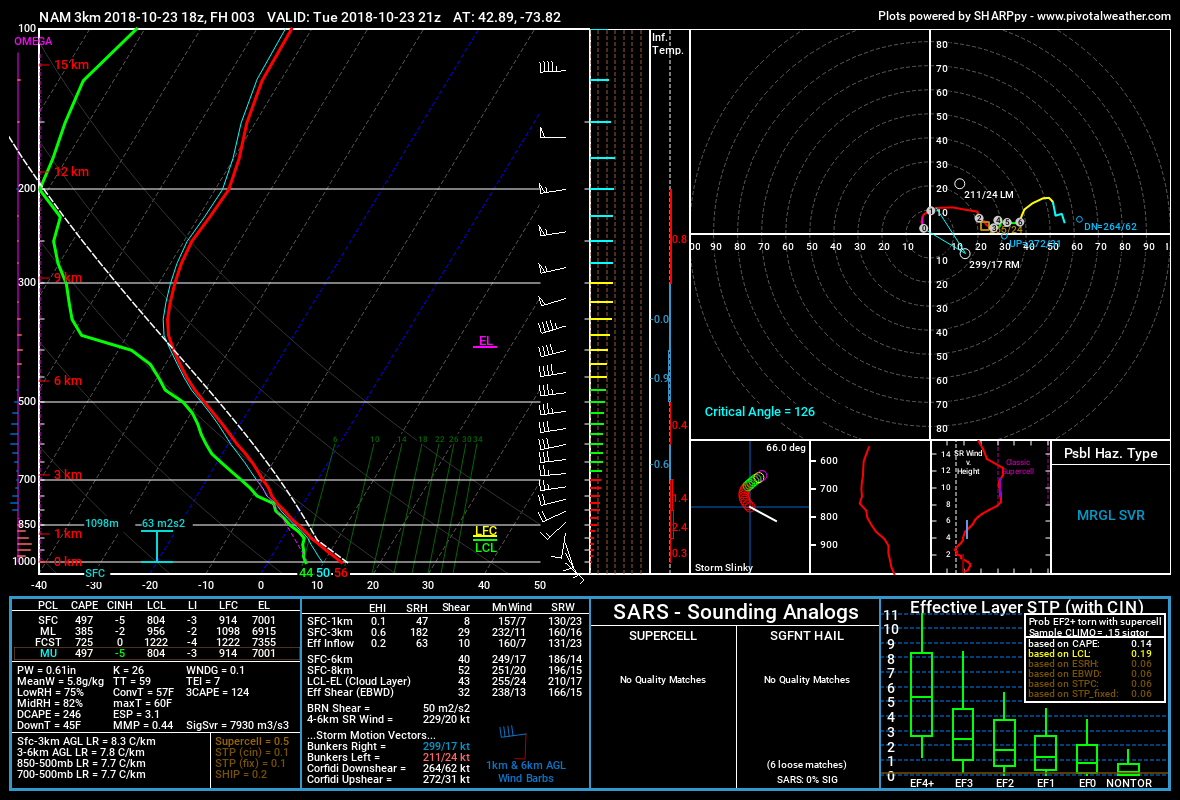Viewport: 1180px width, 800px height.
Task: Click the cyan Bunkers Right value "299/17 kt"
Action: click(x=446, y=747)
